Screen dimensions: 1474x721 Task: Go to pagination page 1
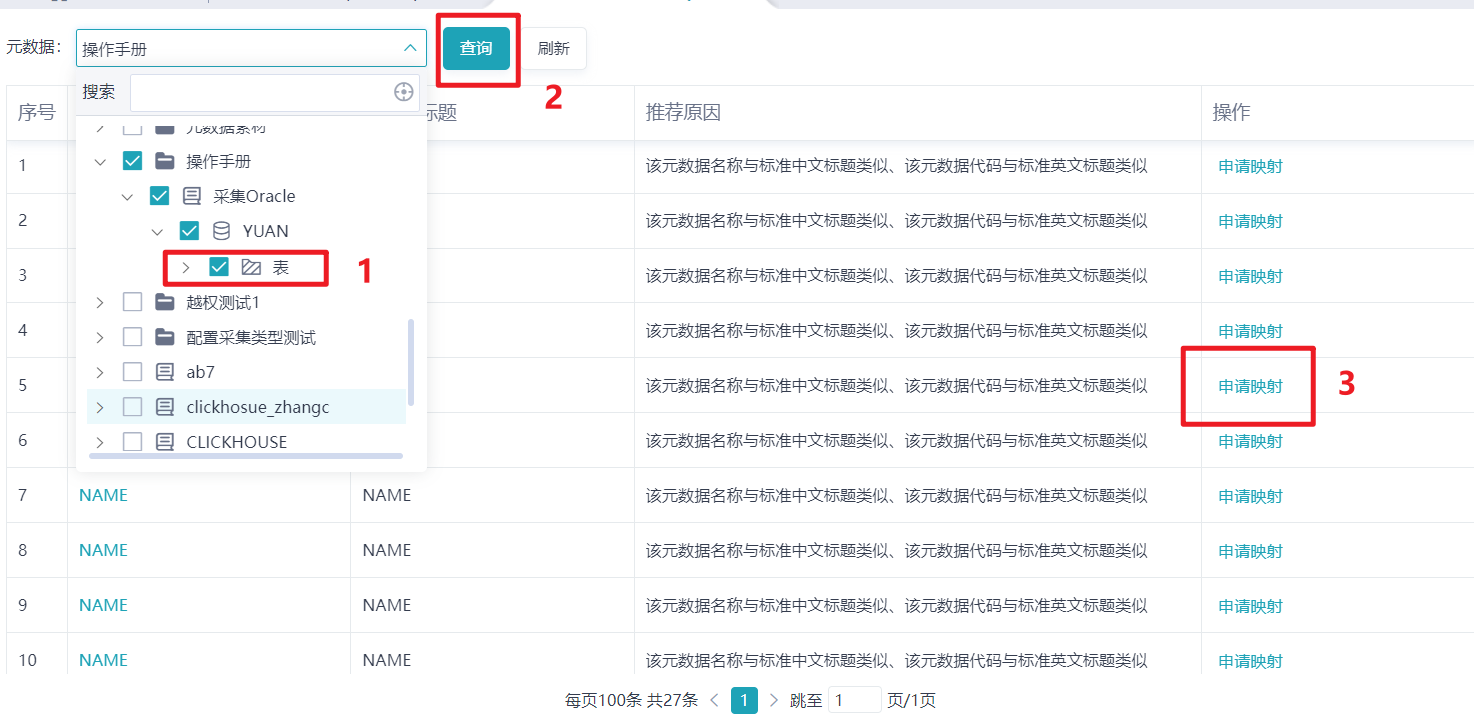pyautogui.click(x=744, y=700)
